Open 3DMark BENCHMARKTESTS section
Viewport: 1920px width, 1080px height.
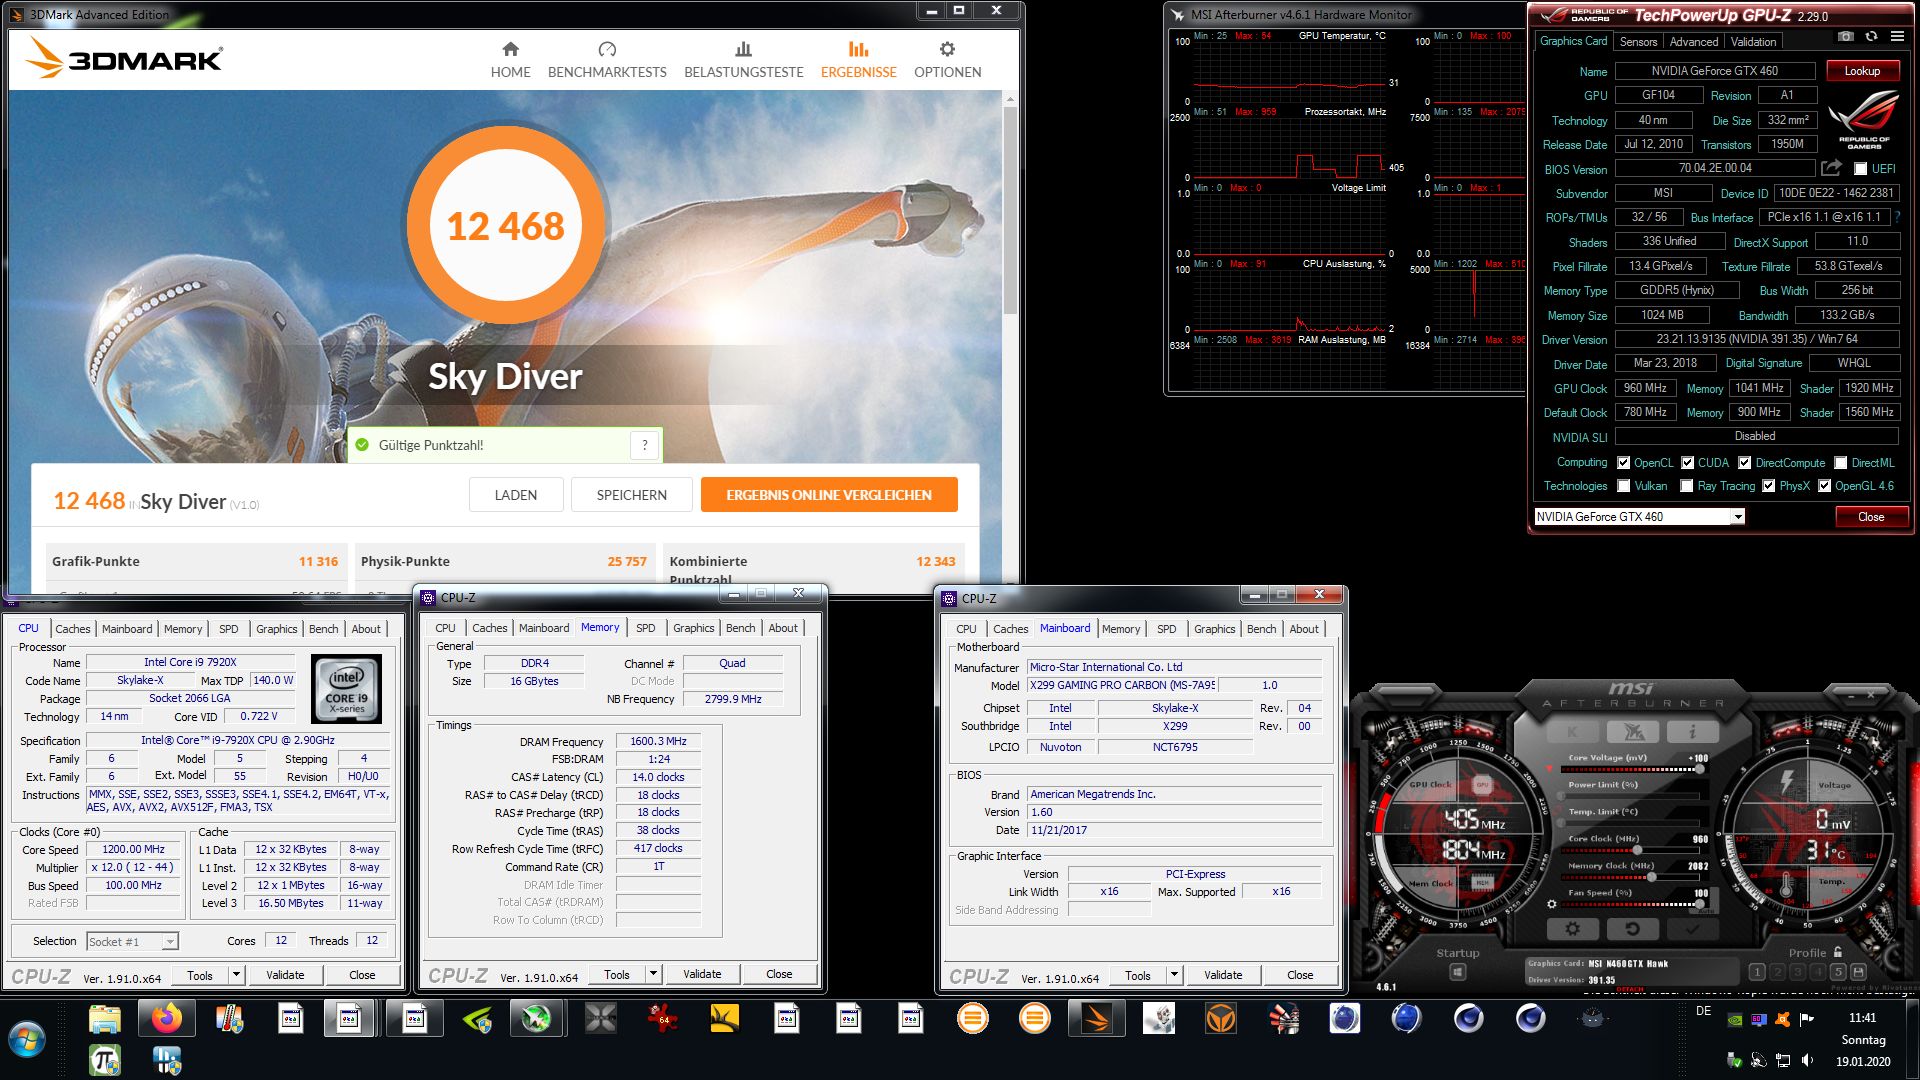(607, 60)
